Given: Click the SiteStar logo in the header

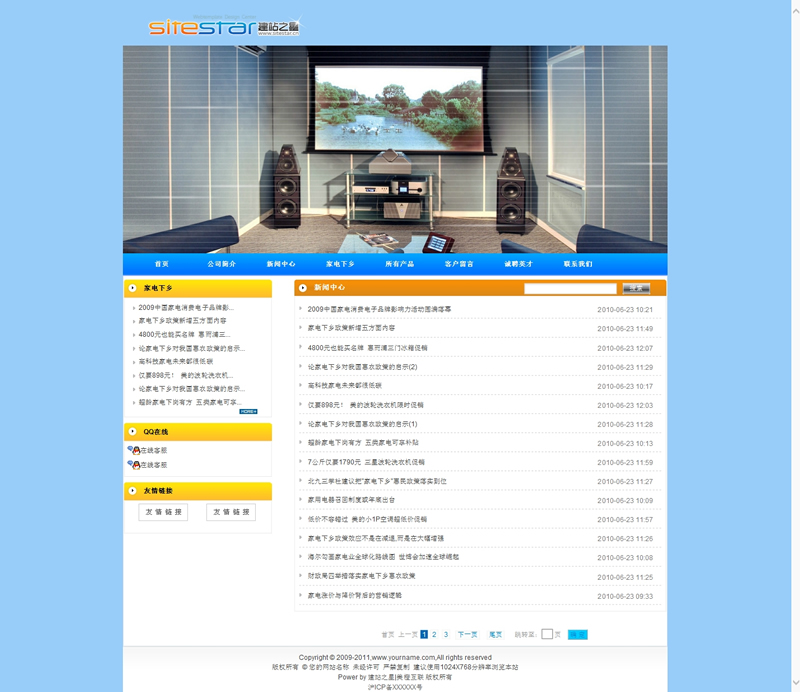Looking at the screenshot, I should [x=224, y=27].
